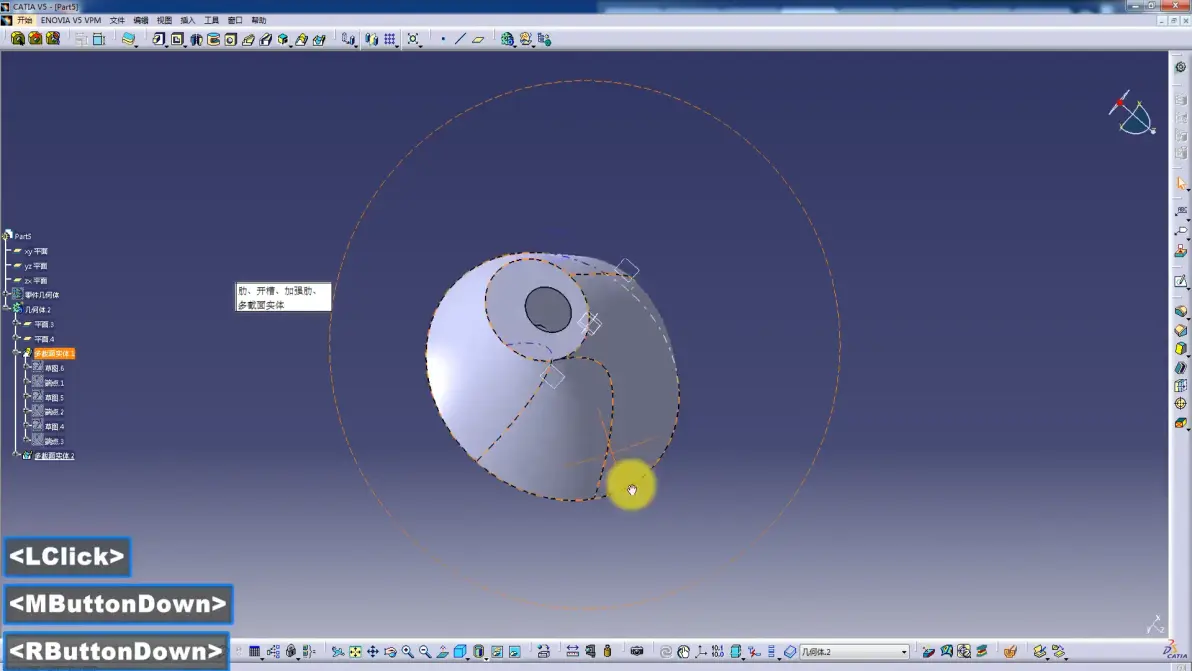Click the Hole tool icon
Screen dimensions: 1192x671
click(x=231, y=39)
